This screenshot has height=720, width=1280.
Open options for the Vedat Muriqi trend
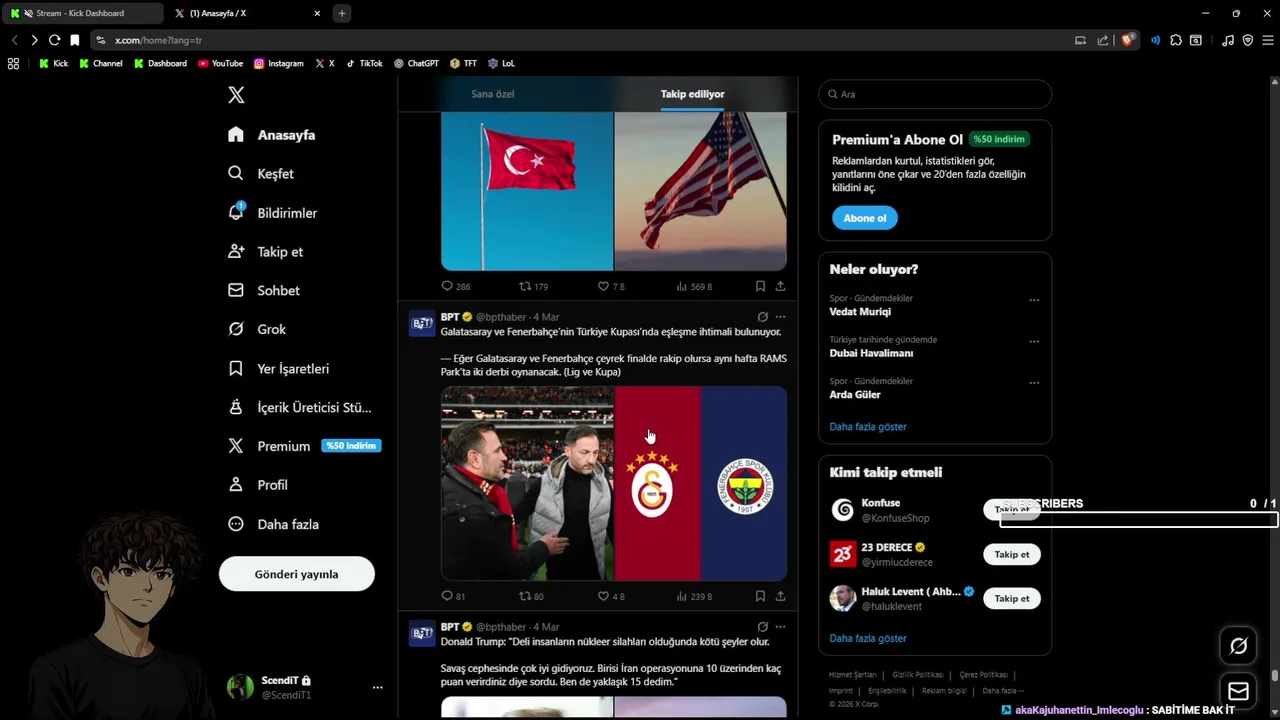point(1034,300)
